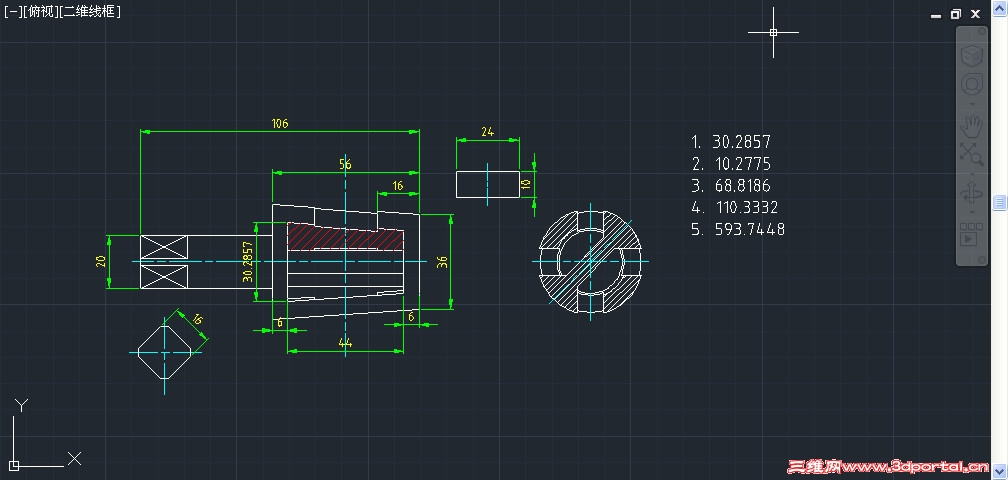This screenshot has height=480, width=1008.
Task: Expand the Zoom options dropdown arrow
Action: [971, 173]
